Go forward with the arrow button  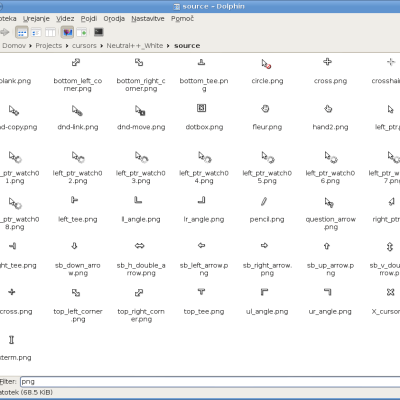pyautogui.click(x=5, y=32)
